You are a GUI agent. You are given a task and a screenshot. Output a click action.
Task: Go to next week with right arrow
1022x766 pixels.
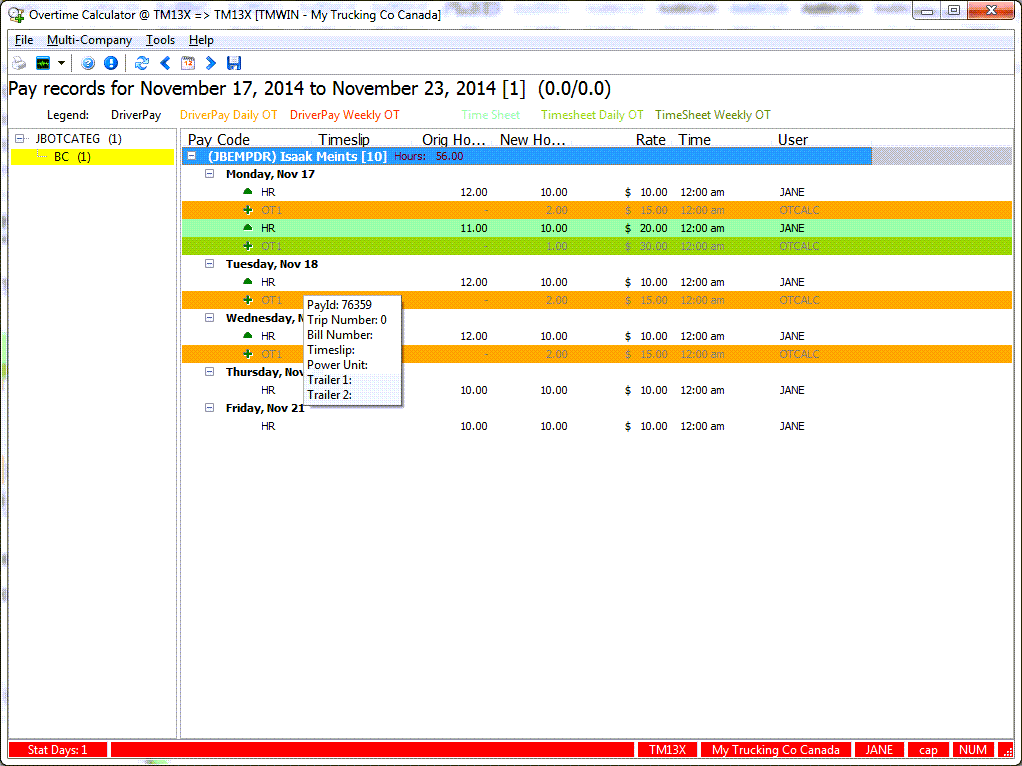click(x=210, y=63)
